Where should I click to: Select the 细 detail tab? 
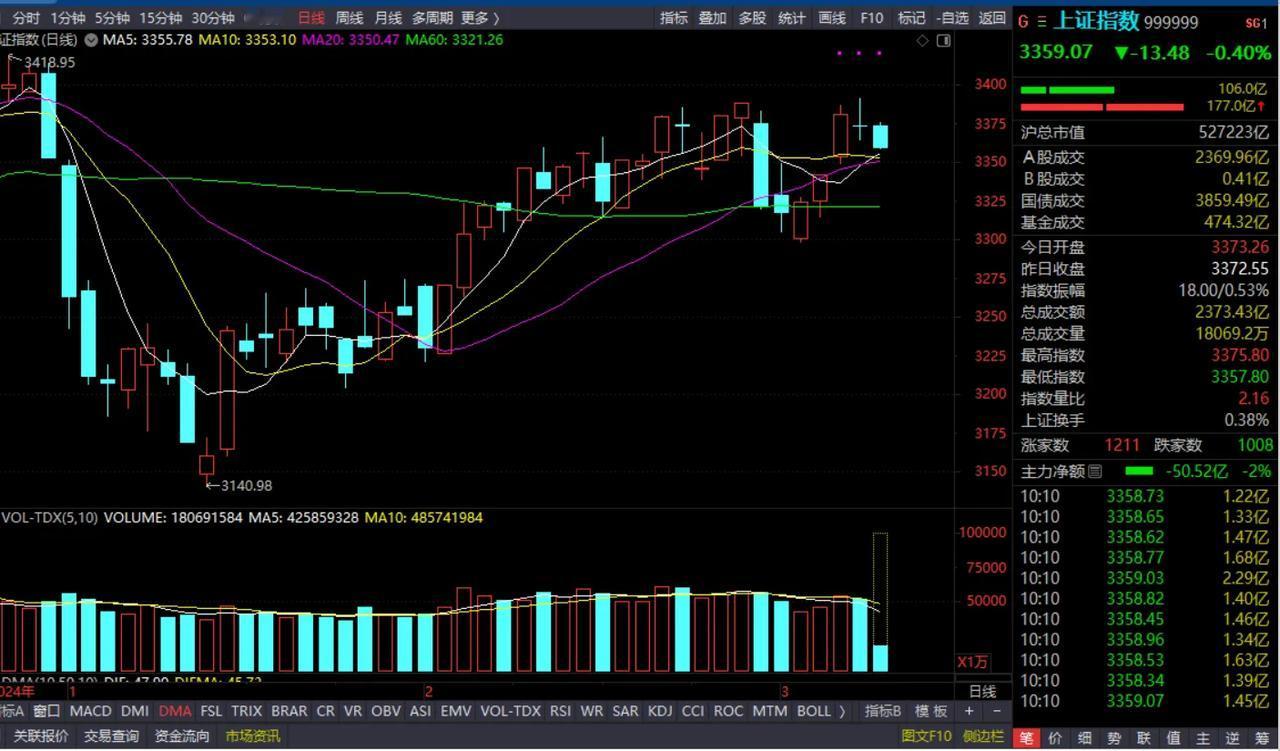1086,738
